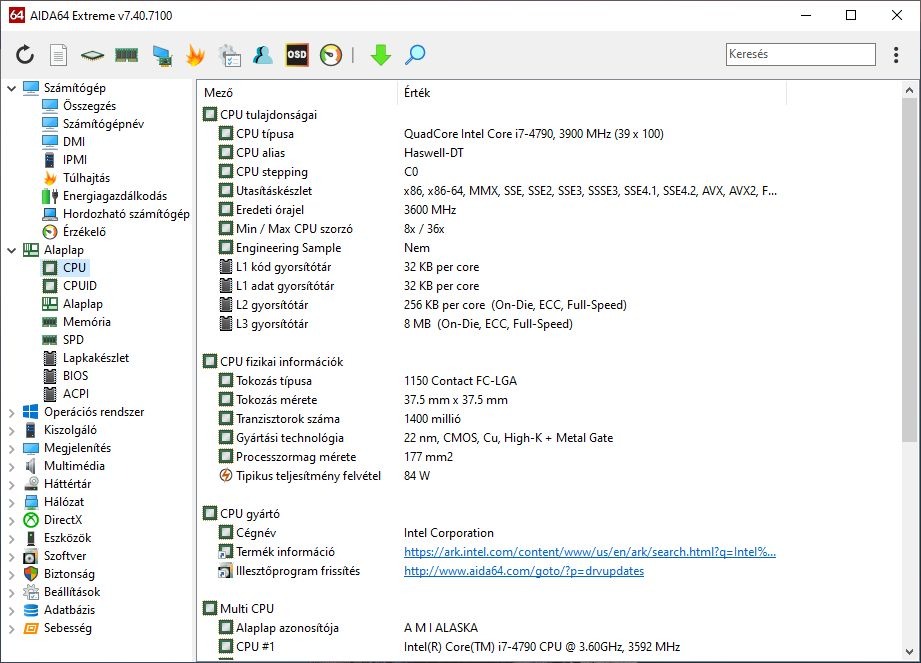This screenshot has width=921, height=663.
Task: Expand the Multimédia tree node
Action: point(12,466)
